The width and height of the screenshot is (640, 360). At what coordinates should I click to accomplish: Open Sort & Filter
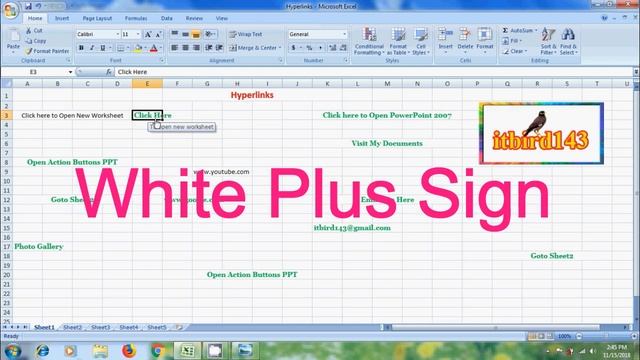pyautogui.click(x=548, y=41)
